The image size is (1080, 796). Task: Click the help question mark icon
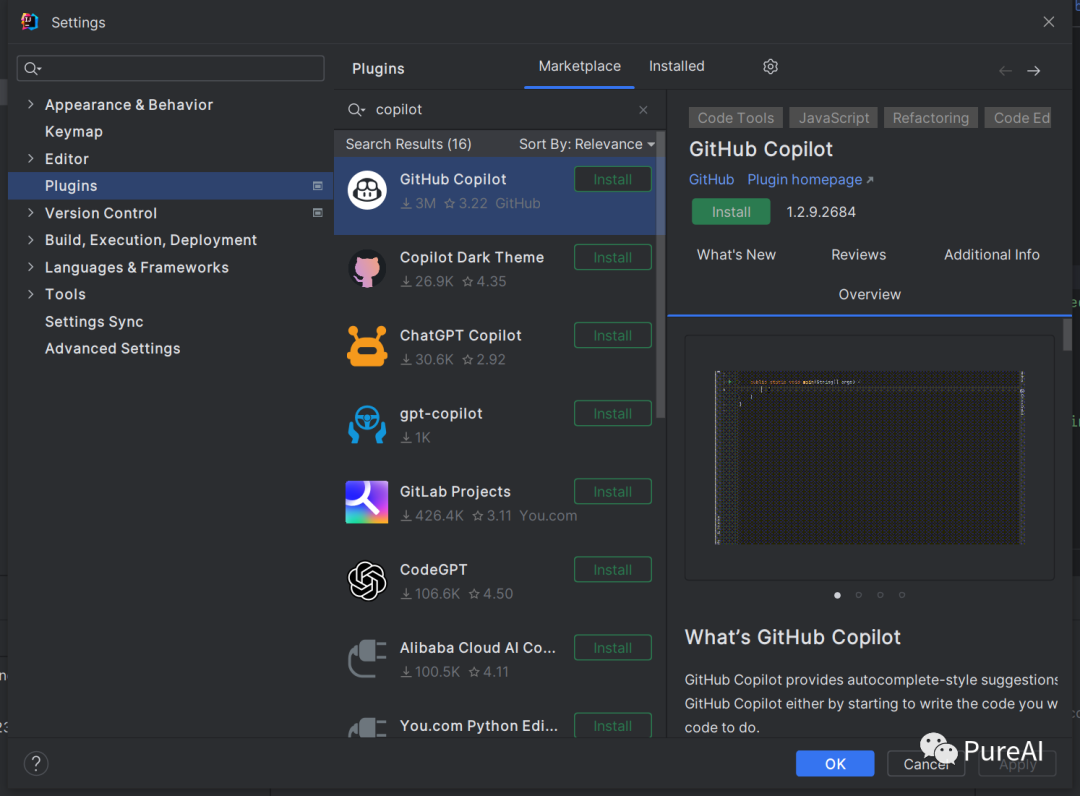(36, 763)
